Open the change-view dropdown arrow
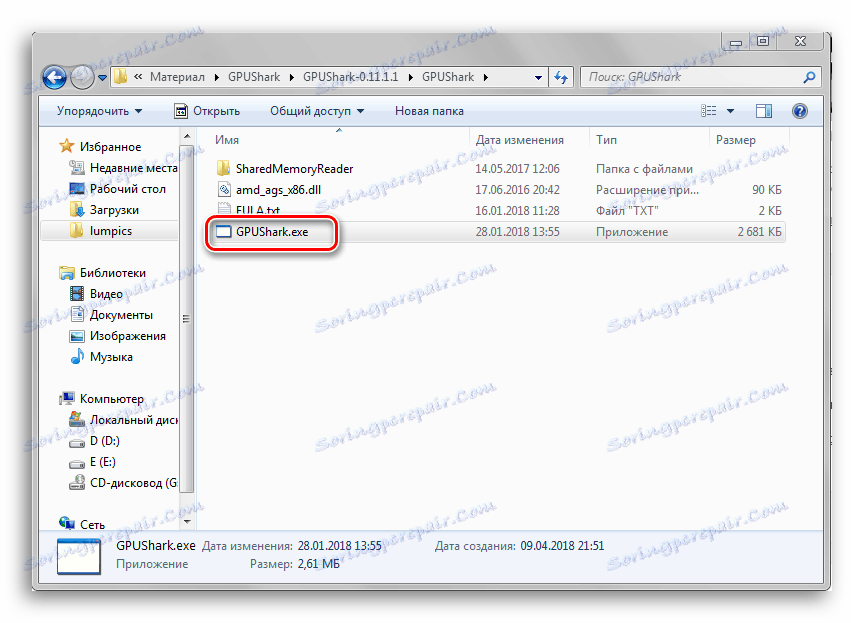The height and width of the screenshot is (623, 864). pos(730,110)
